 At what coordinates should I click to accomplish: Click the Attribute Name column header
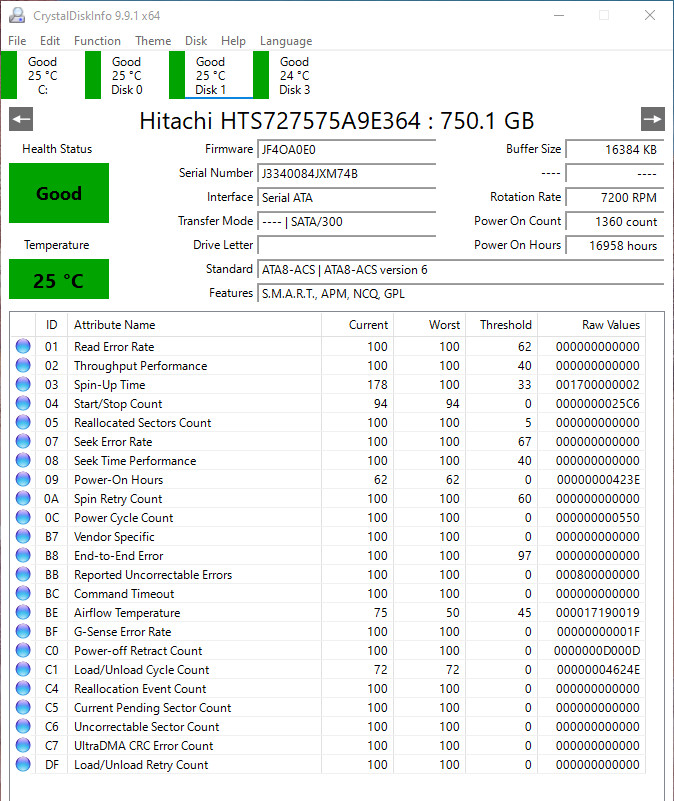[x=195, y=325]
